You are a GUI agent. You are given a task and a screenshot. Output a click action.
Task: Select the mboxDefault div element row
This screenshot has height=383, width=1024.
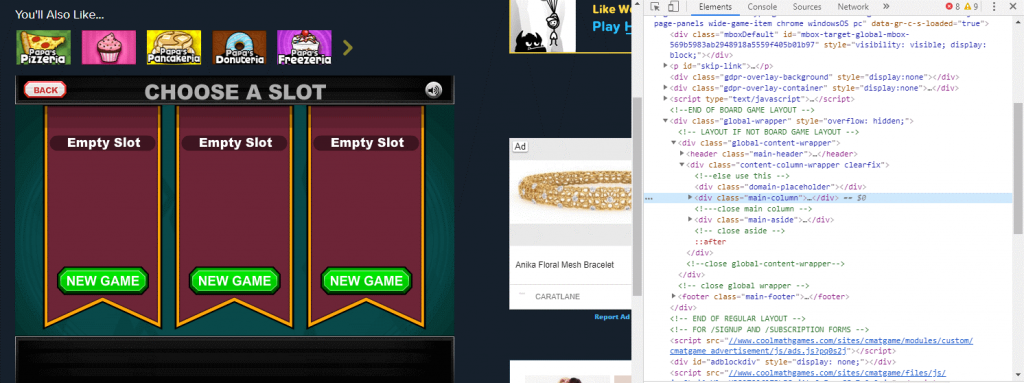tap(829, 44)
